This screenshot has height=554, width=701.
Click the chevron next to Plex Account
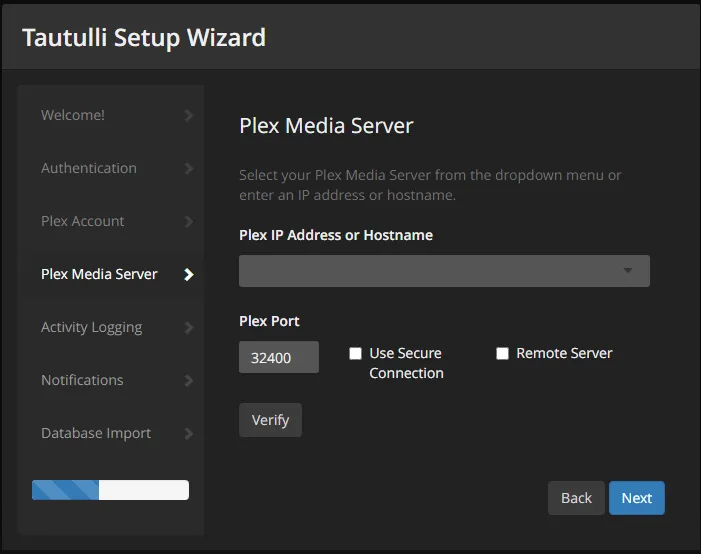189,221
